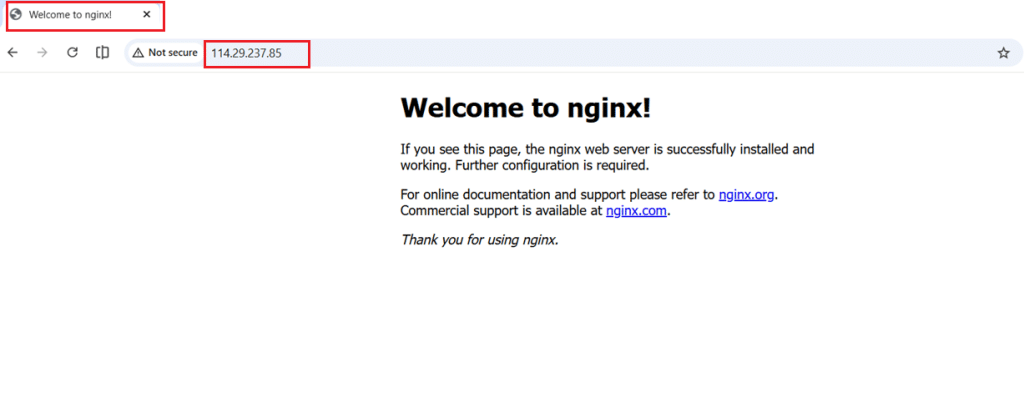Open the nginx.com link

637,211
